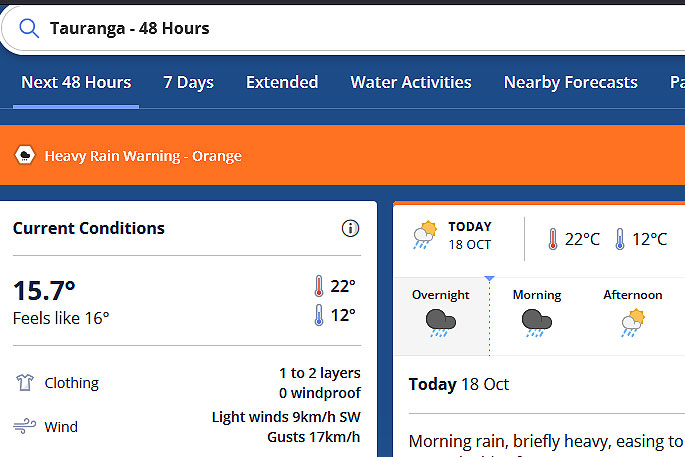685x457 pixels.
Task: Click the Tauranga search input field
Action: tap(345, 29)
